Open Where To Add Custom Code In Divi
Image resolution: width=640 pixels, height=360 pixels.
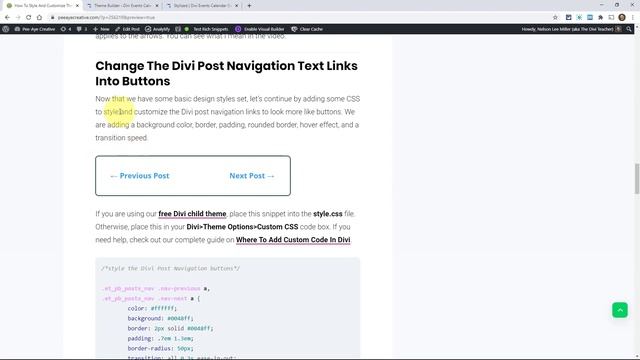point(293,240)
